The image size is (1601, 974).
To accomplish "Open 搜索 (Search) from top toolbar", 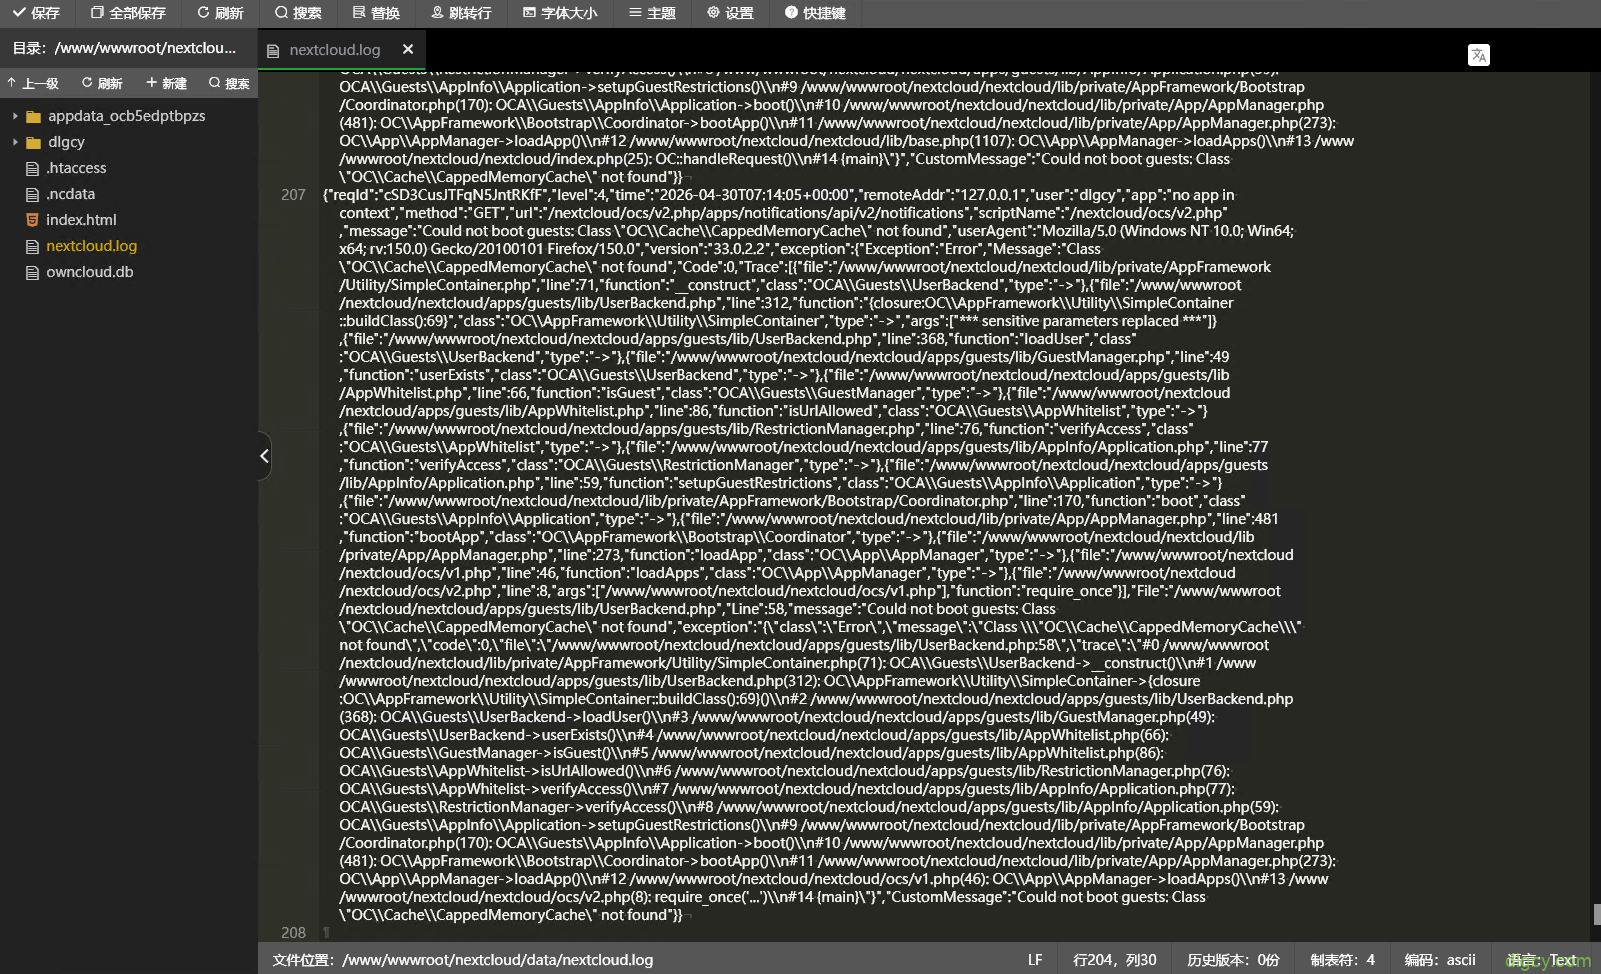I will pyautogui.click(x=298, y=13).
